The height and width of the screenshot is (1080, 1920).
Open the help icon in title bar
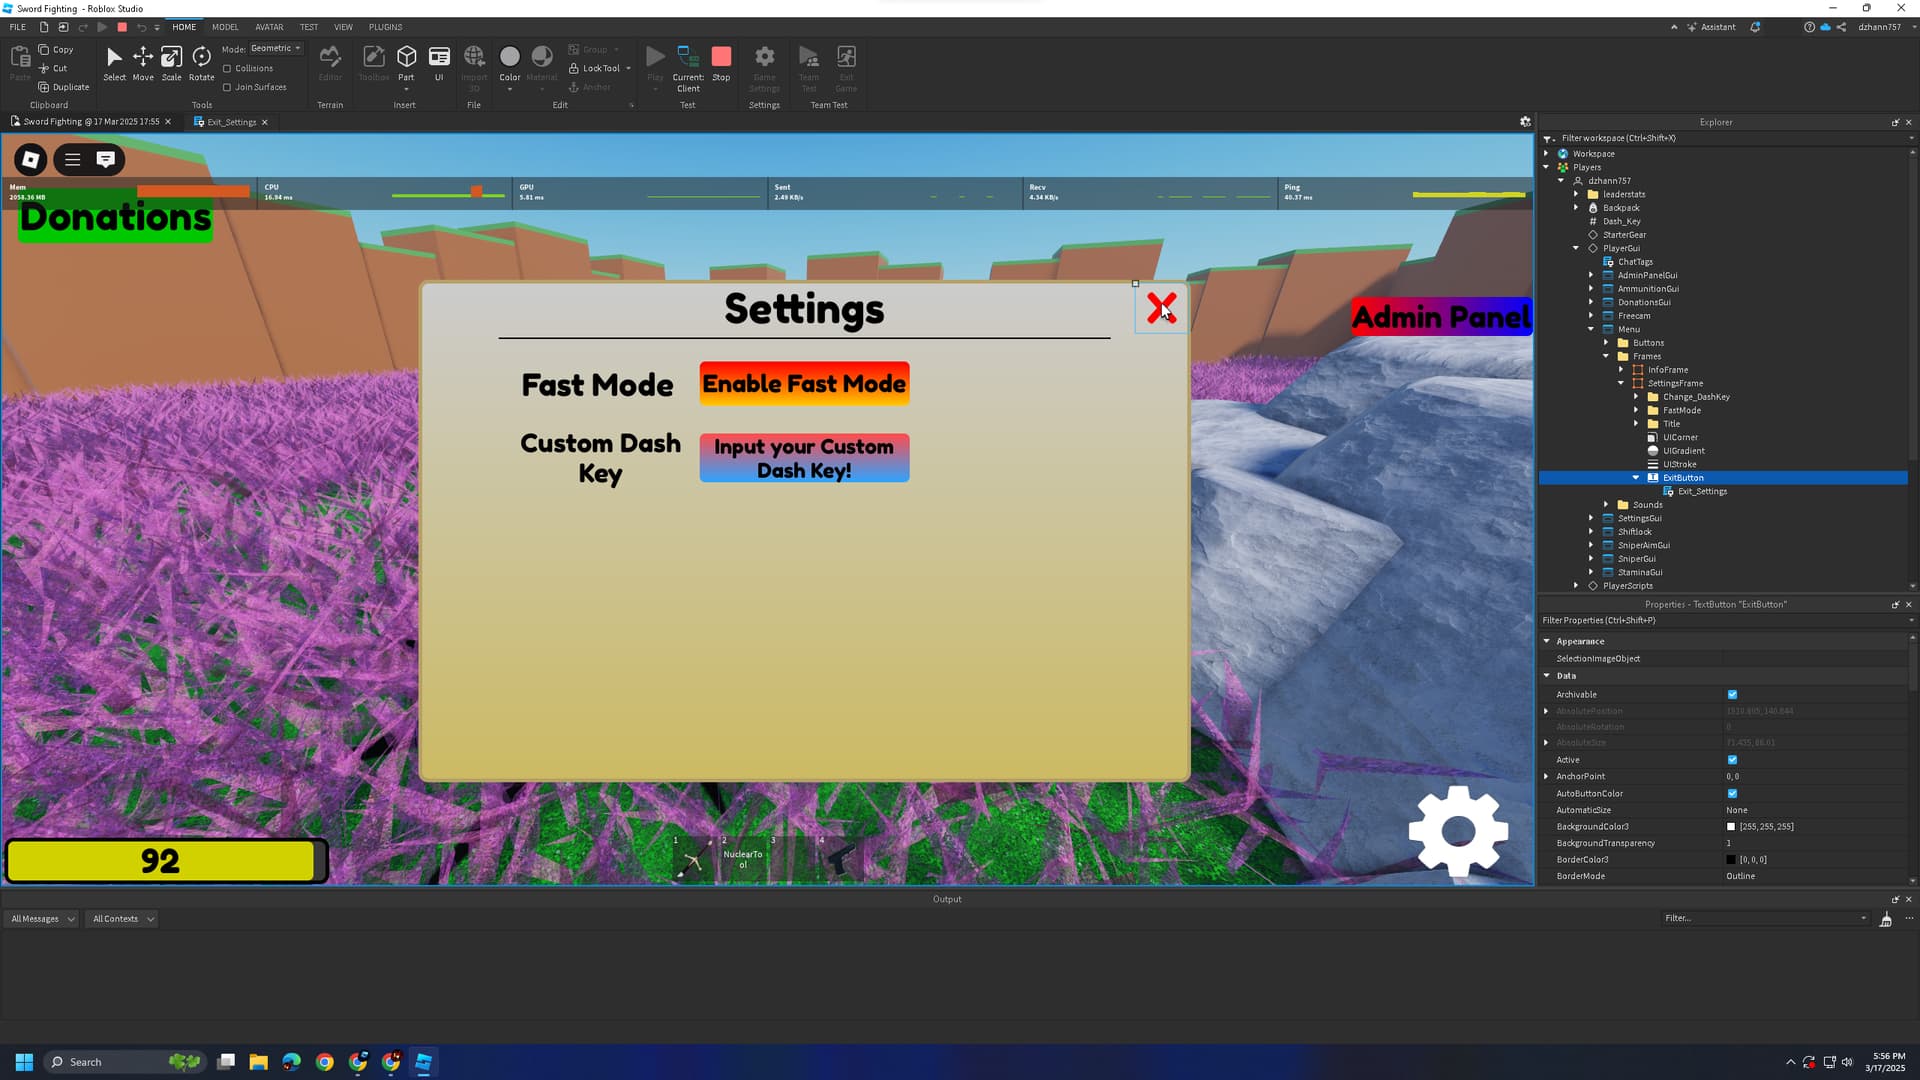[1809, 27]
